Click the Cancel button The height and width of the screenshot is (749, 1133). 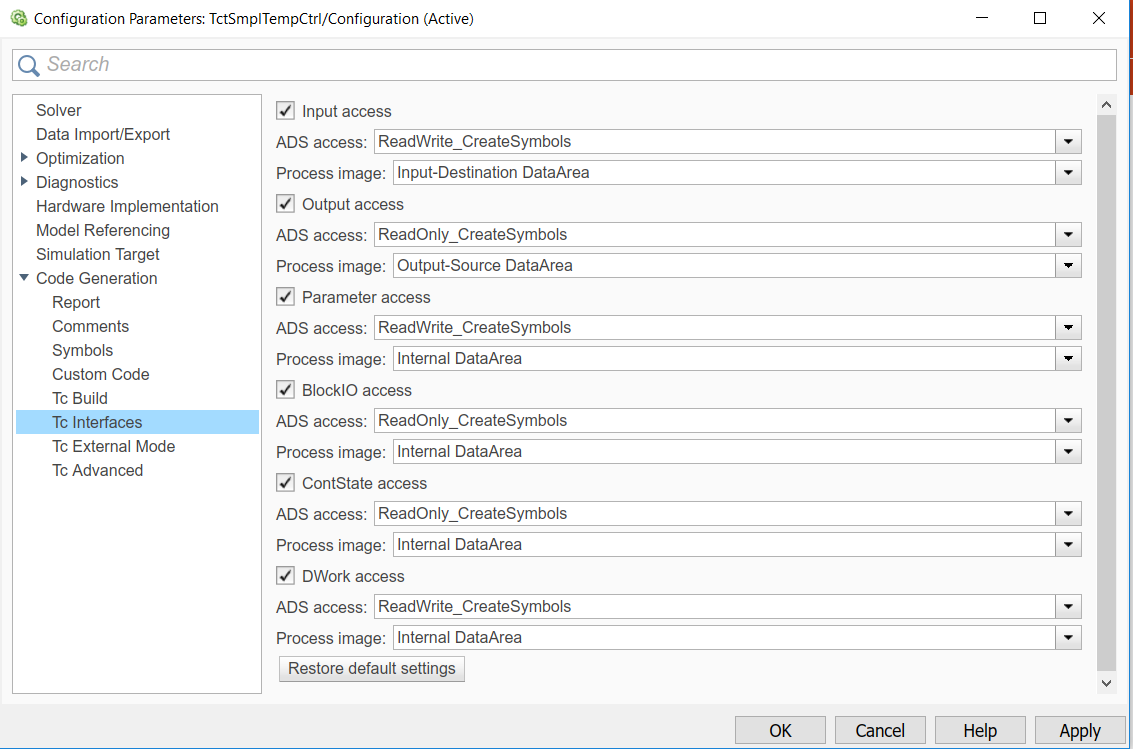(880, 731)
